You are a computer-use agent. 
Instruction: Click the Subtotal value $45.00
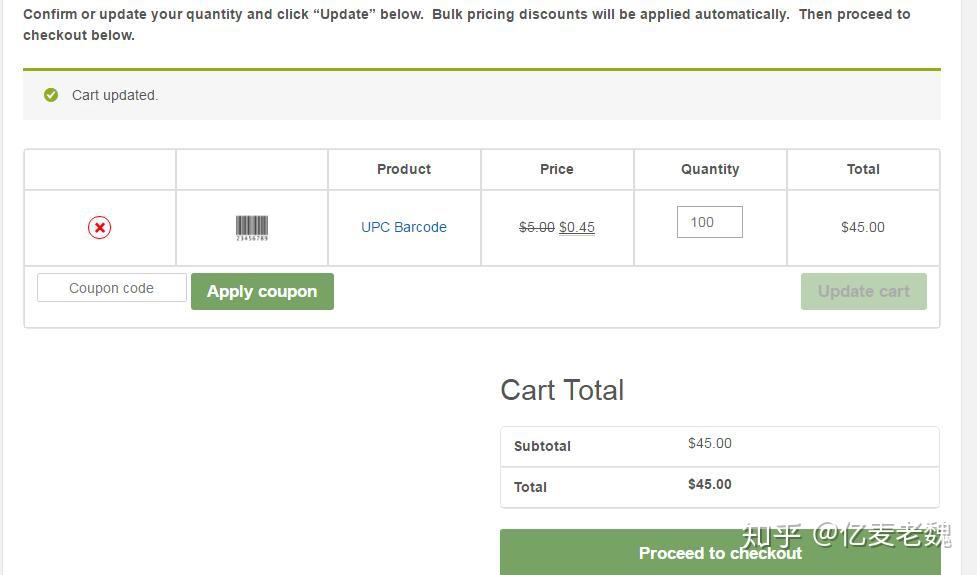click(x=710, y=443)
